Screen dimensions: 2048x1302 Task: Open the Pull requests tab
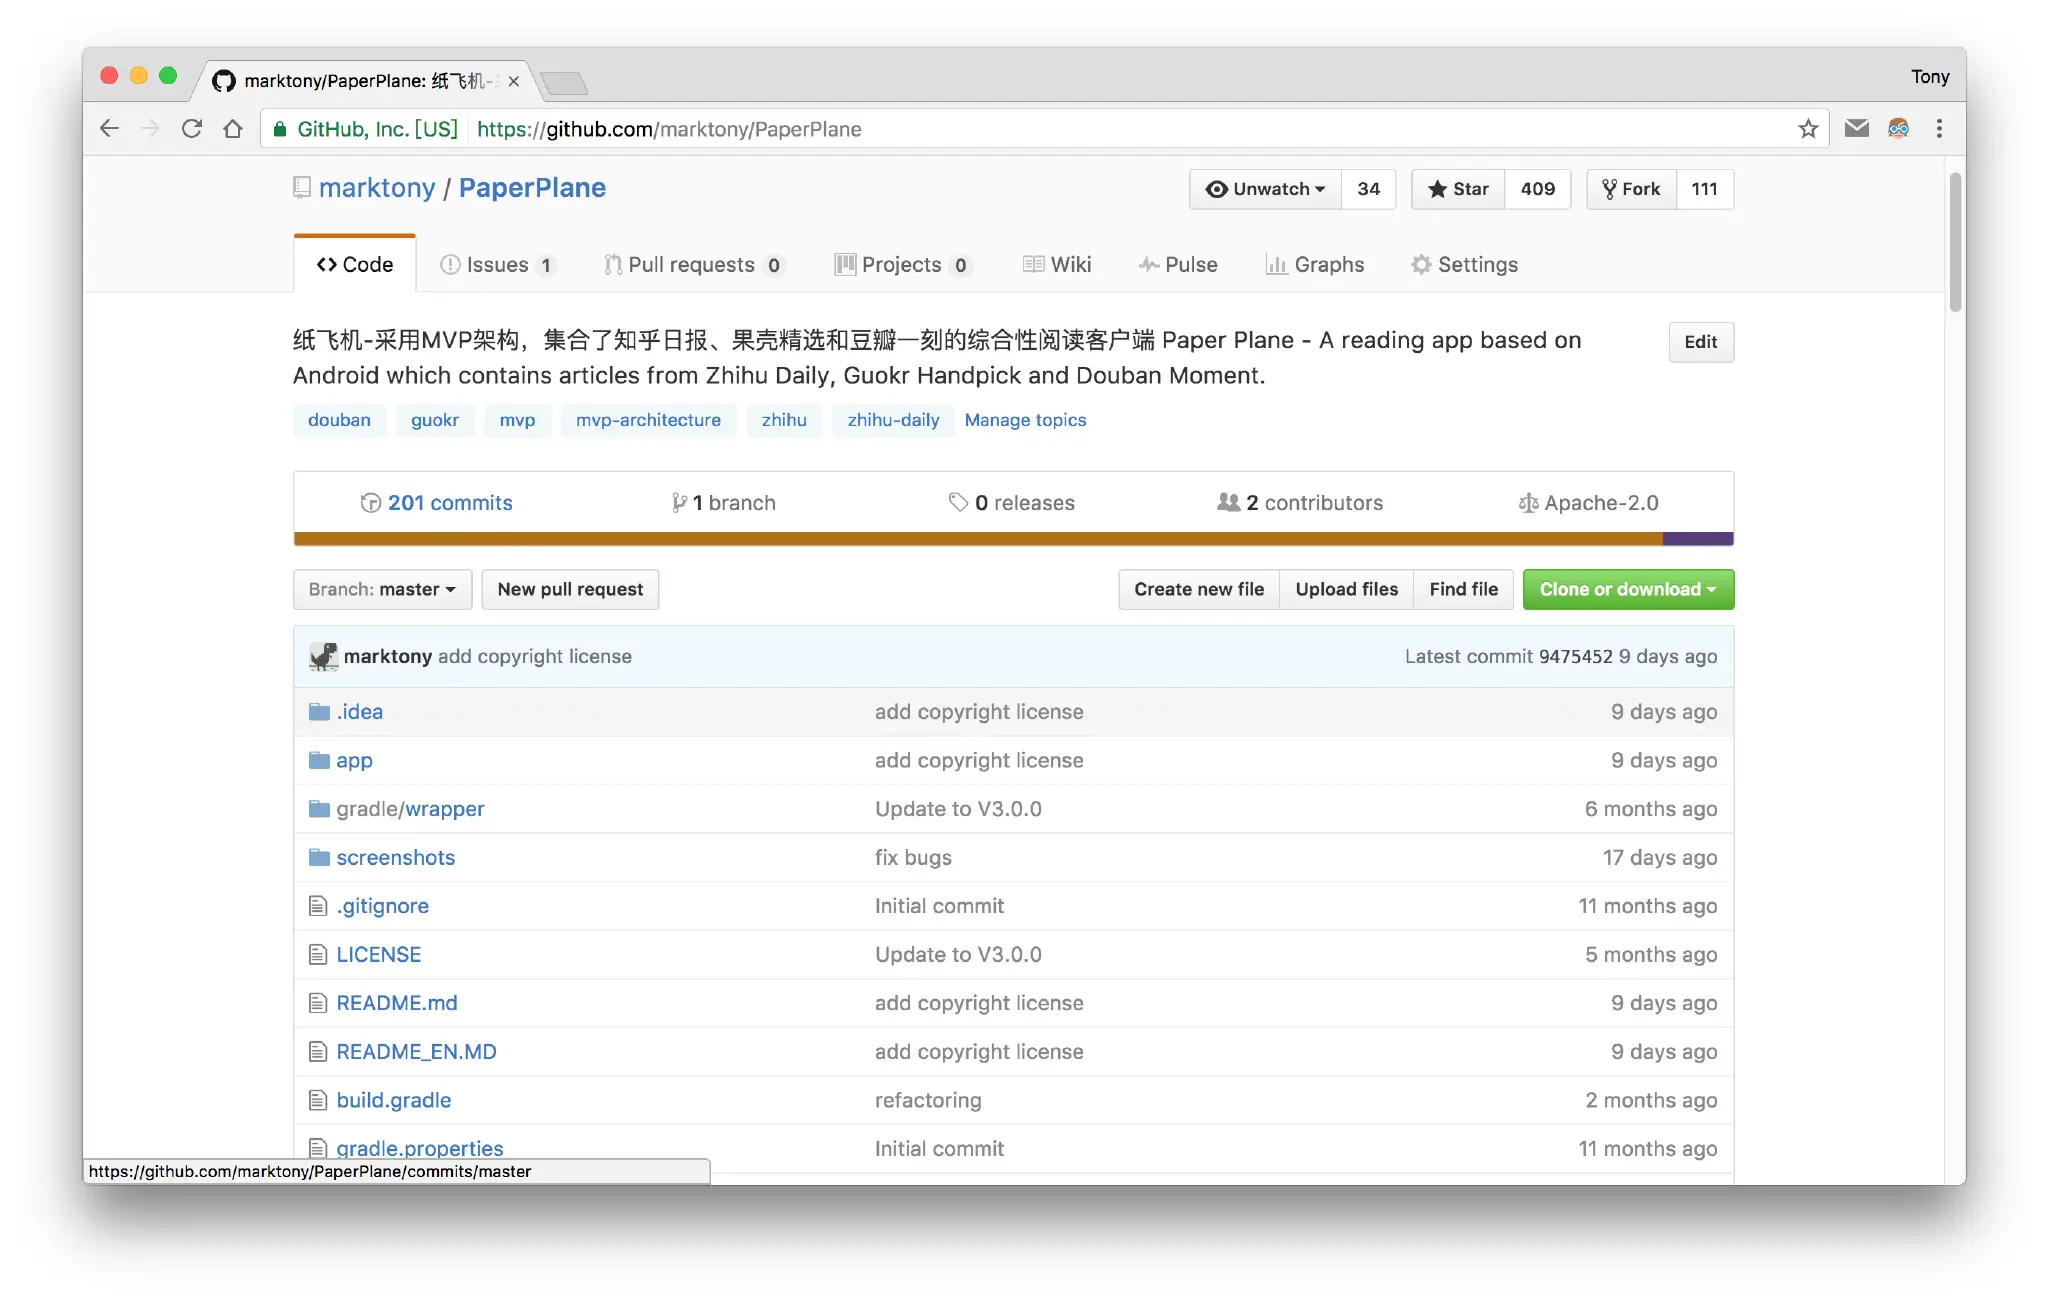[693, 264]
